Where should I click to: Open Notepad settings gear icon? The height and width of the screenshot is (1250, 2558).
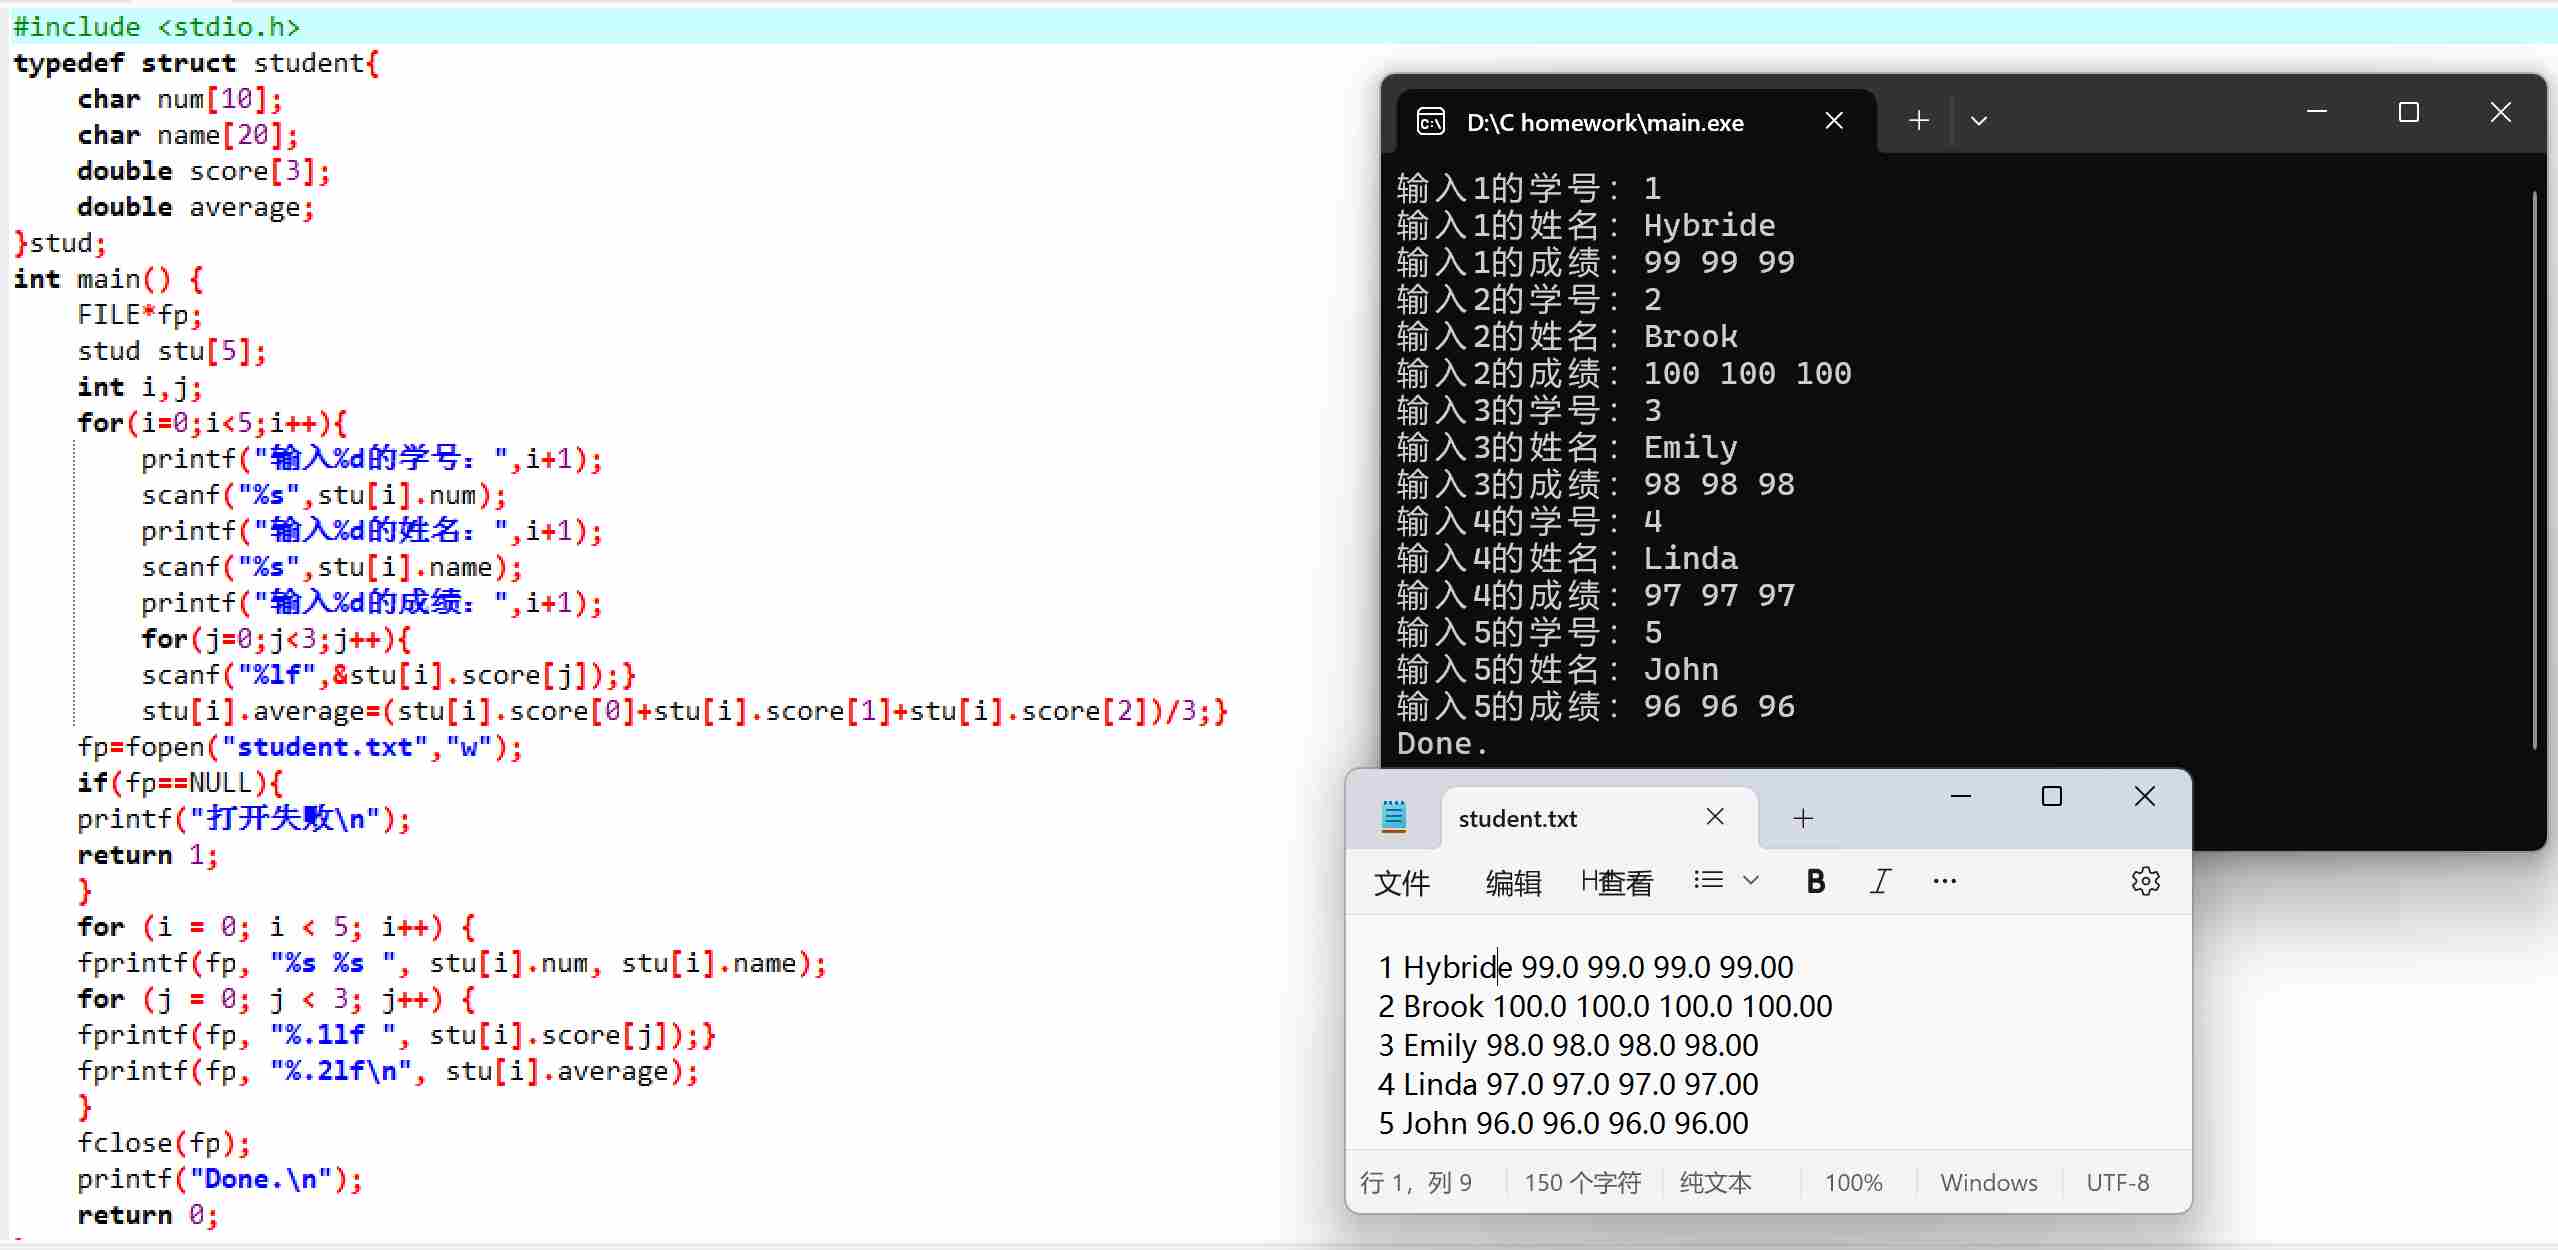point(2145,881)
